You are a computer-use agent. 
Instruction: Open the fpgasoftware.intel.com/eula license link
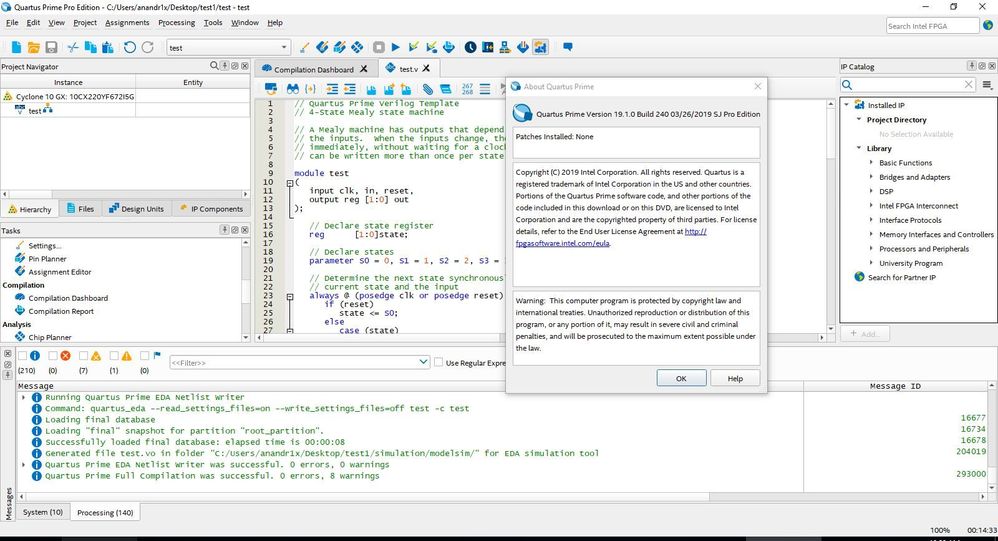562,242
